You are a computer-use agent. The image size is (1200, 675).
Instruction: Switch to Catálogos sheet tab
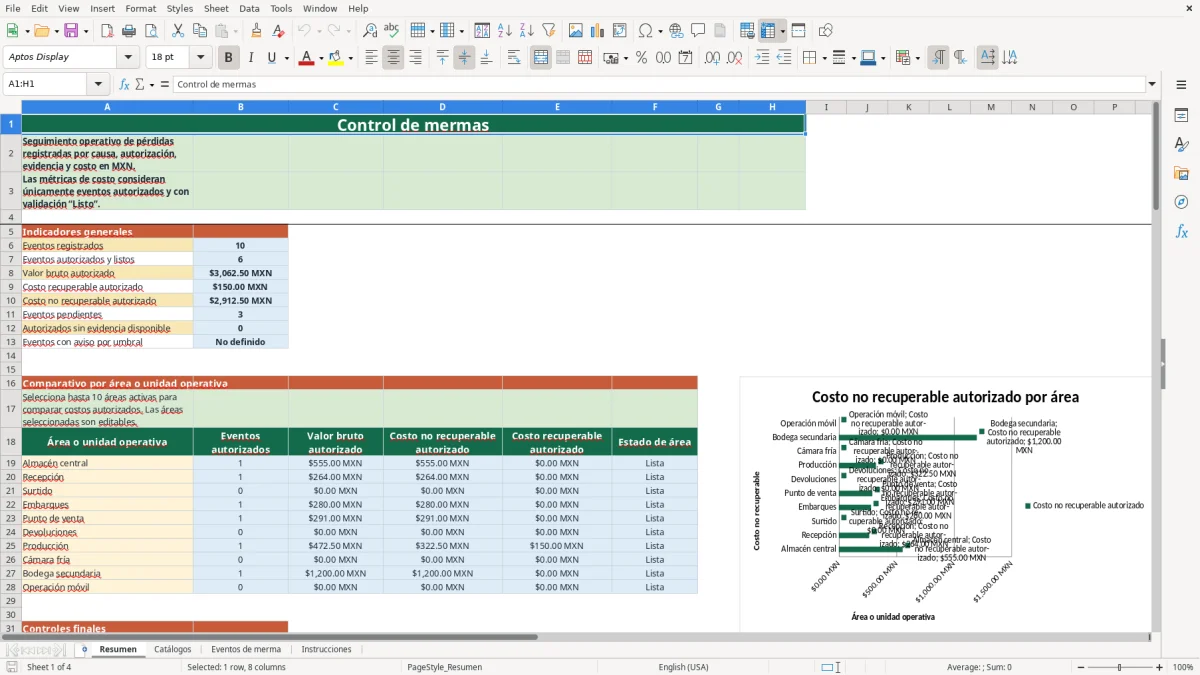click(x=173, y=650)
